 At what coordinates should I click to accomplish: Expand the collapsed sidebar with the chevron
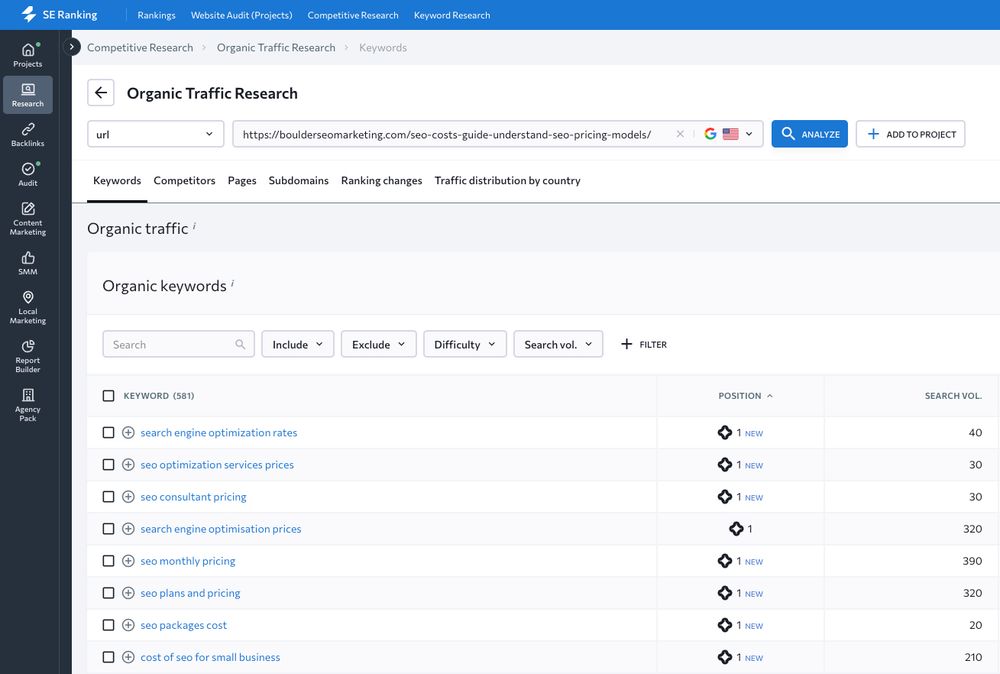pos(72,47)
